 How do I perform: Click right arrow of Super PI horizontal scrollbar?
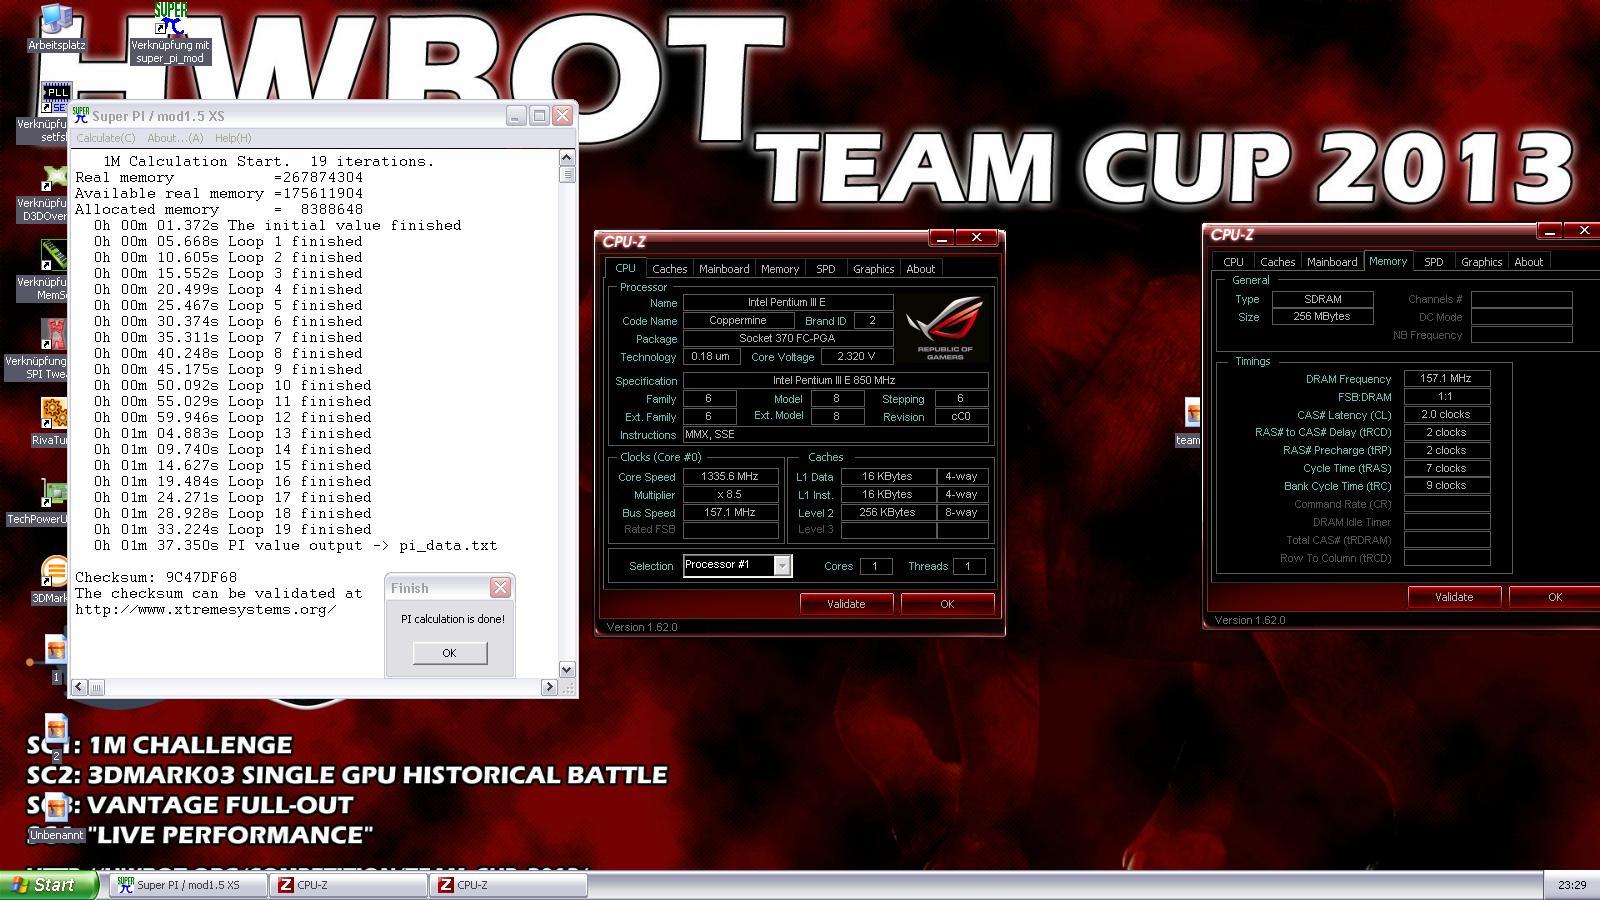(x=549, y=687)
